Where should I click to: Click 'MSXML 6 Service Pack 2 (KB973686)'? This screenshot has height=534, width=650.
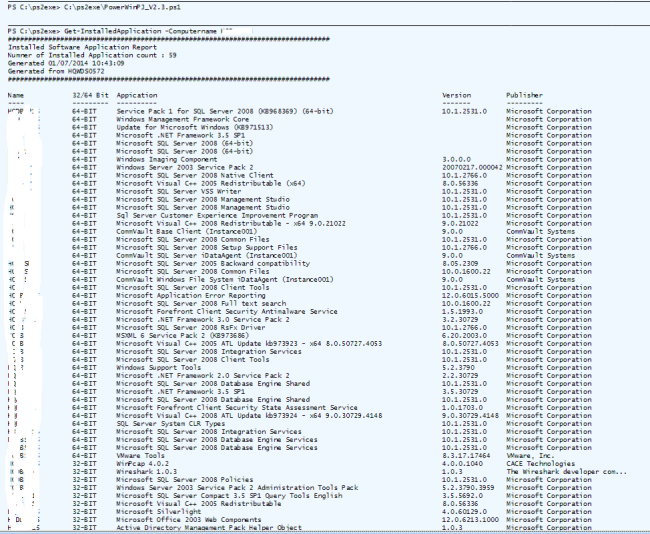coord(182,335)
